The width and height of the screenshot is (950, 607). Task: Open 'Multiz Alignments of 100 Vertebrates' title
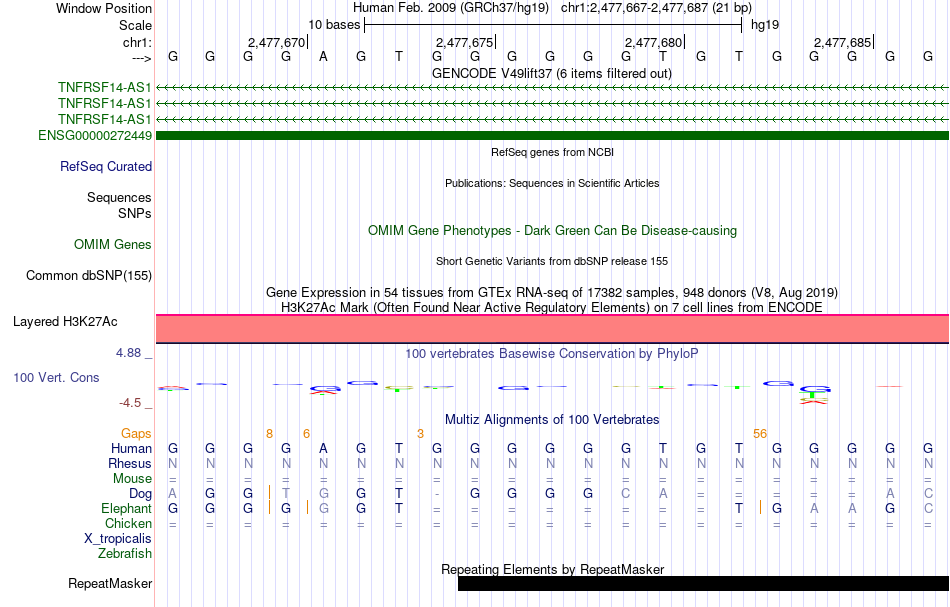[552, 419]
